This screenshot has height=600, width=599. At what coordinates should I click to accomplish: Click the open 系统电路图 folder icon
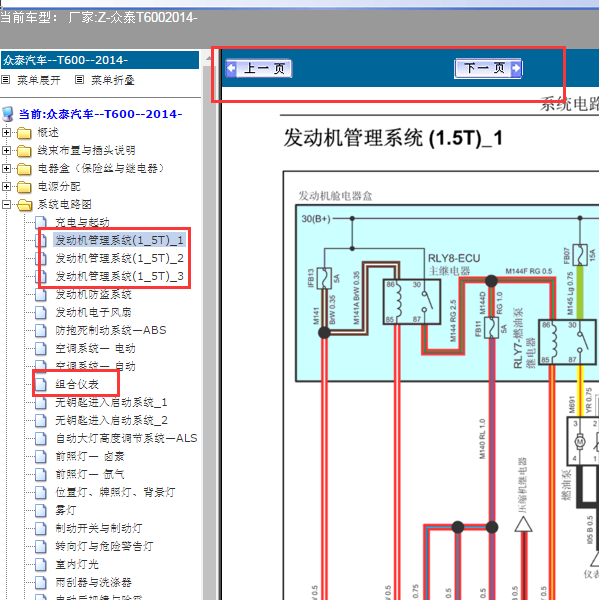(x=24, y=205)
